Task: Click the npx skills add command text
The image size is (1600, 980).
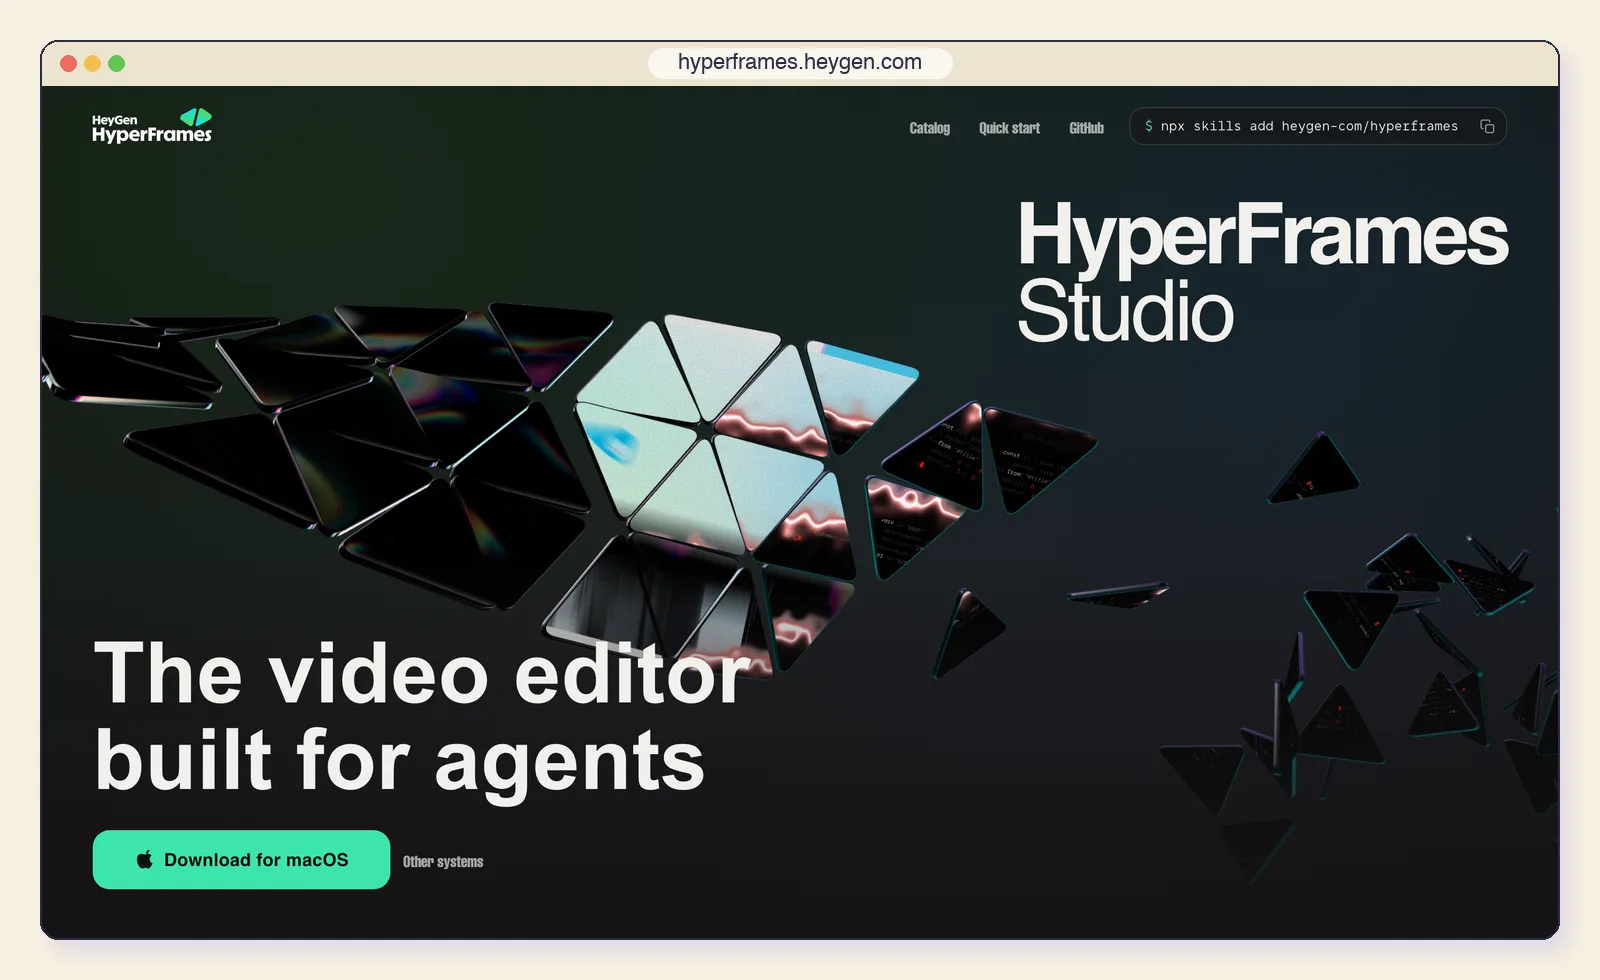Action: tap(1309, 127)
